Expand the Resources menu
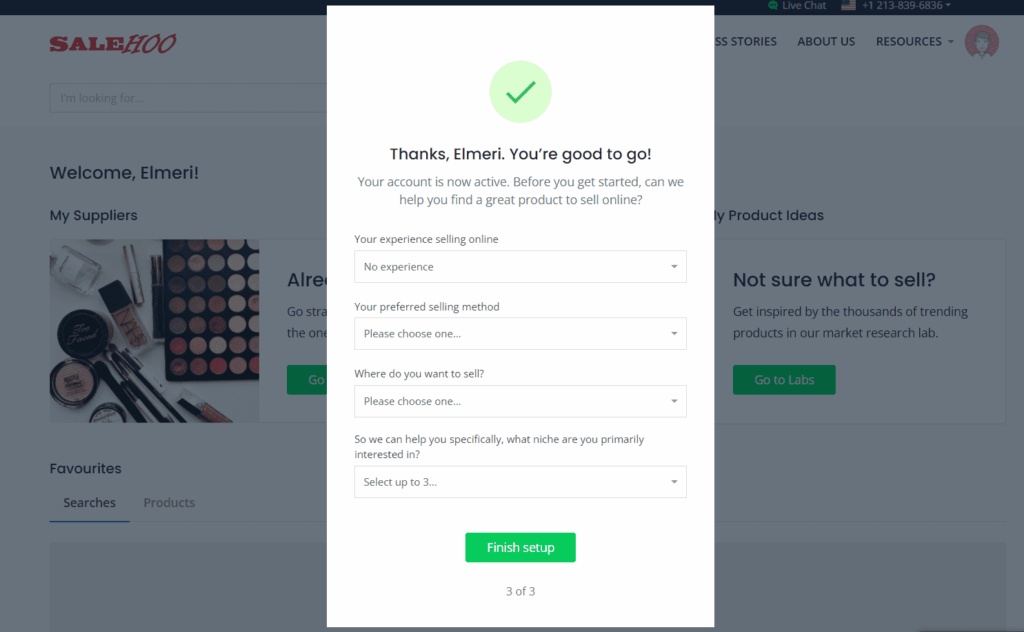This screenshot has width=1024, height=632. pos(914,41)
